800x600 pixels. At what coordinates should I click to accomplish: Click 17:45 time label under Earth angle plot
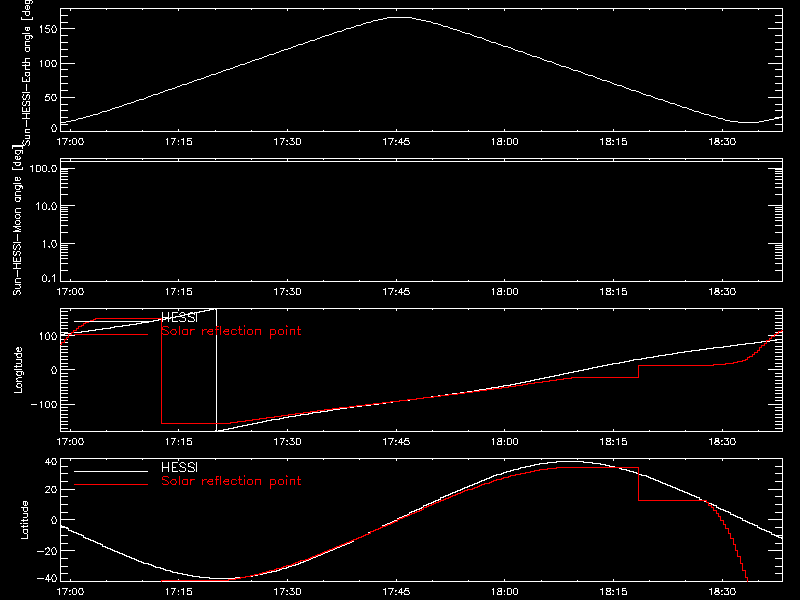point(396,142)
